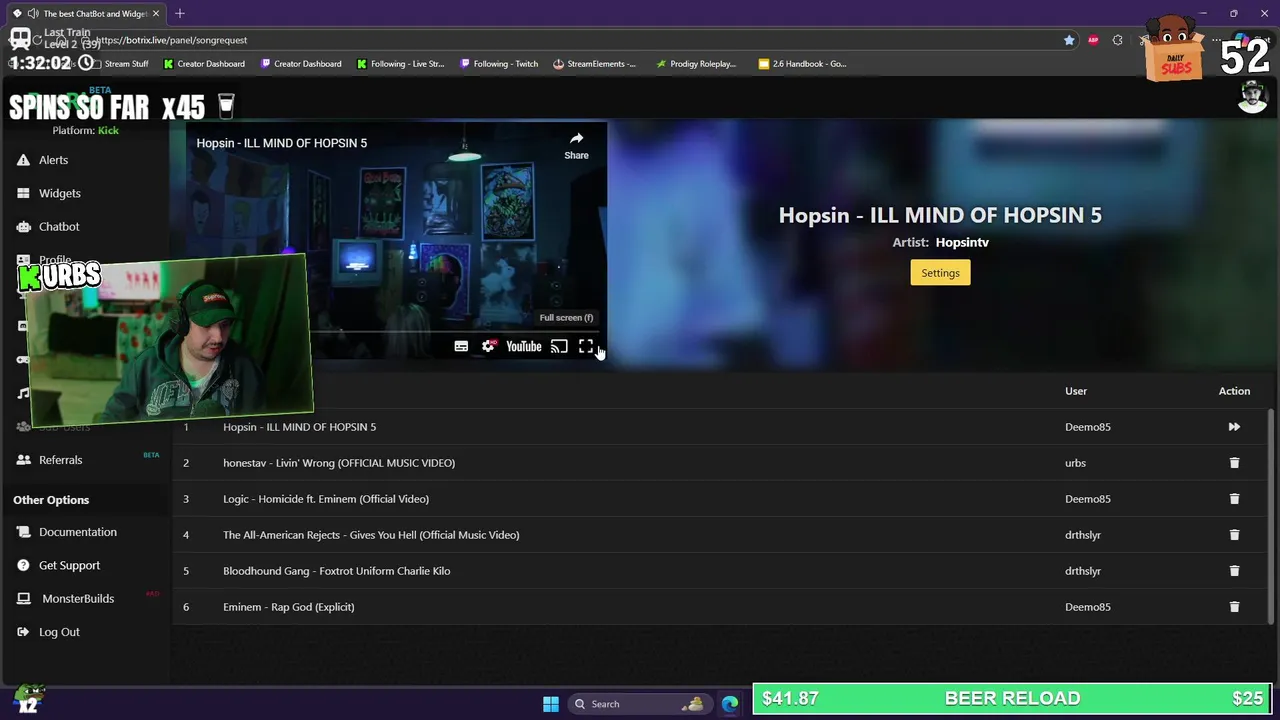The image size is (1280, 720).
Task: Remove Eminem - Rap God from queue
Action: click(1234, 607)
